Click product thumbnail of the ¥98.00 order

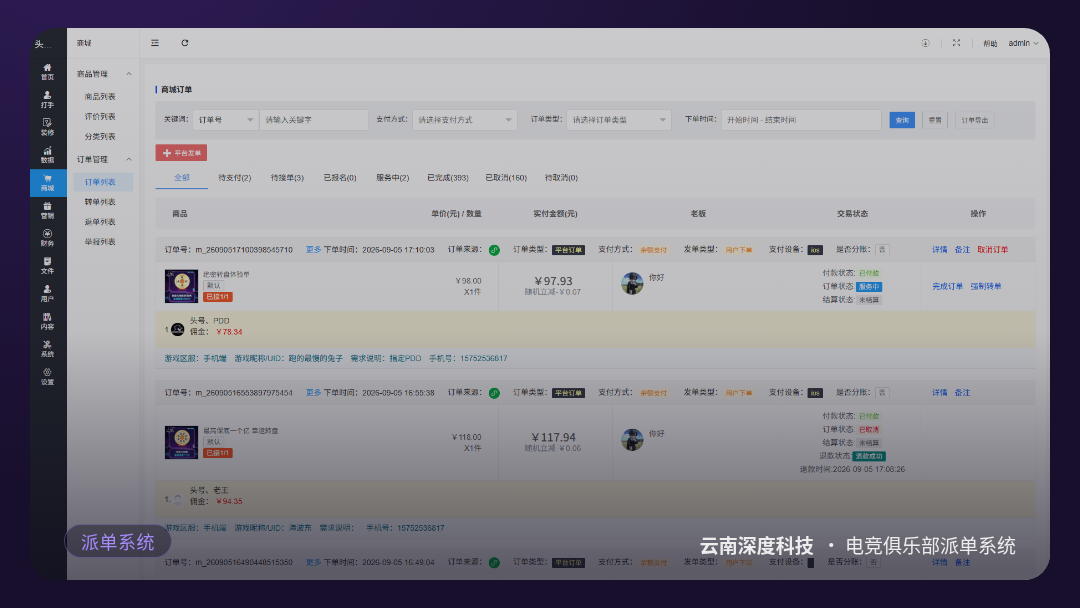[x=181, y=286]
